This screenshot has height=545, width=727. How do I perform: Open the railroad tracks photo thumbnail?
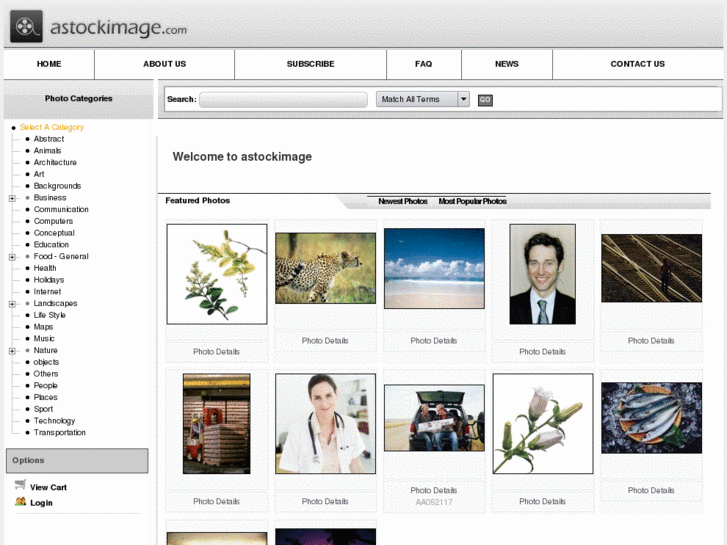coord(651,268)
